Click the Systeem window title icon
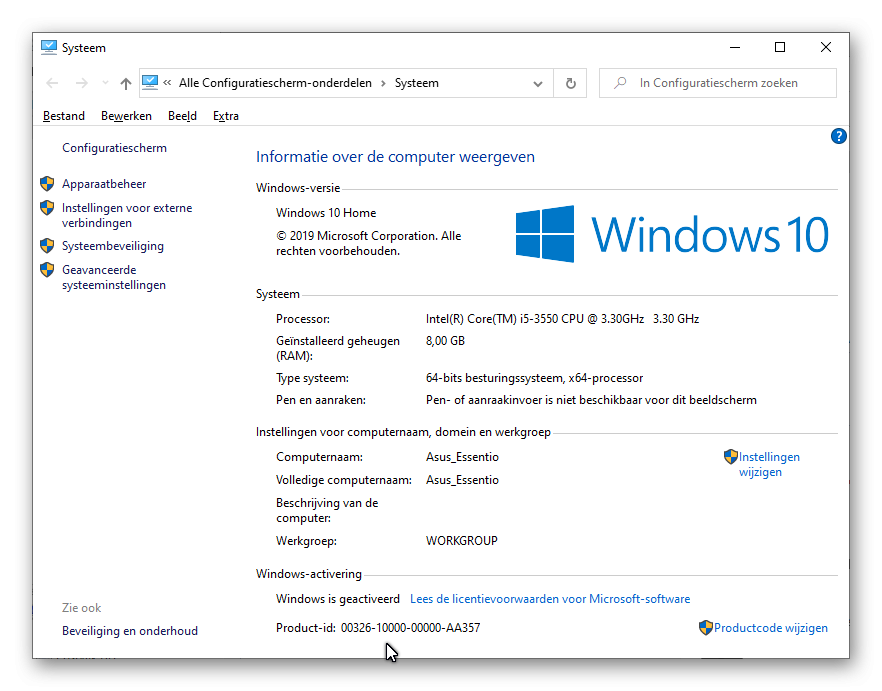 pyautogui.click(x=49, y=47)
